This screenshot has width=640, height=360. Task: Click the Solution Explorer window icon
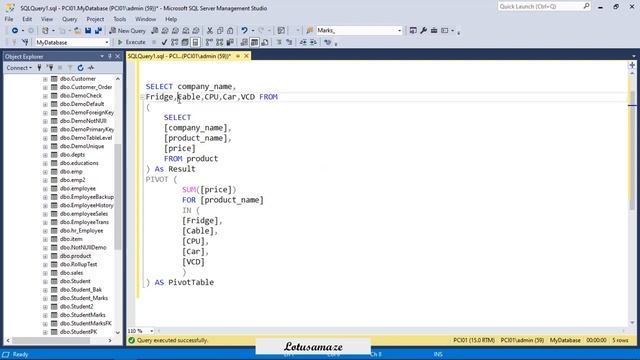[413, 31]
